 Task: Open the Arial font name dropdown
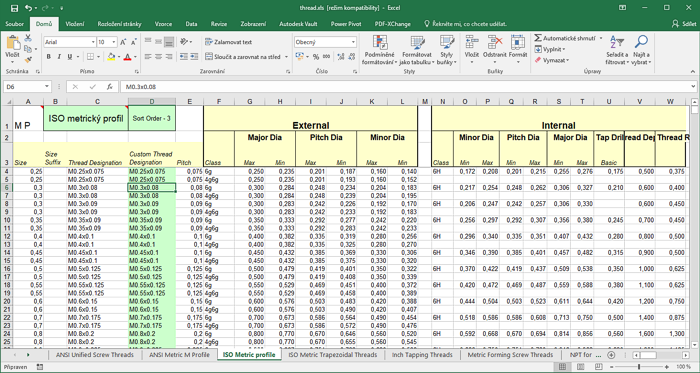[x=93, y=42]
